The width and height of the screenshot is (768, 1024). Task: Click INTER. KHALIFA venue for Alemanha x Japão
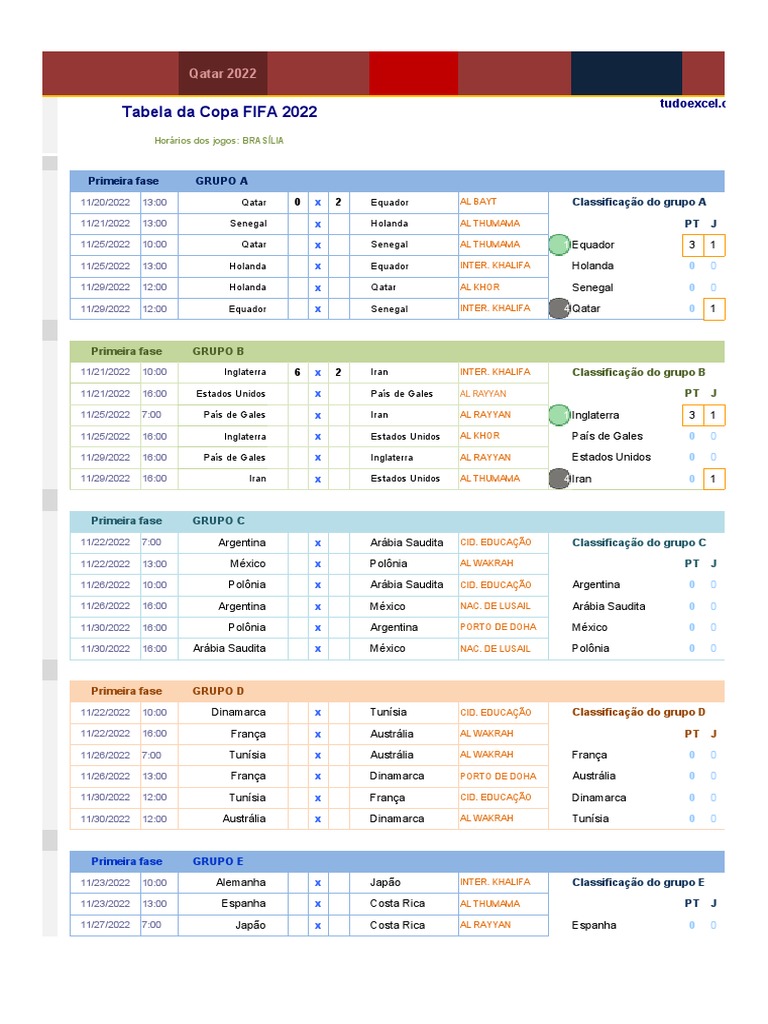[x=495, y=882]
